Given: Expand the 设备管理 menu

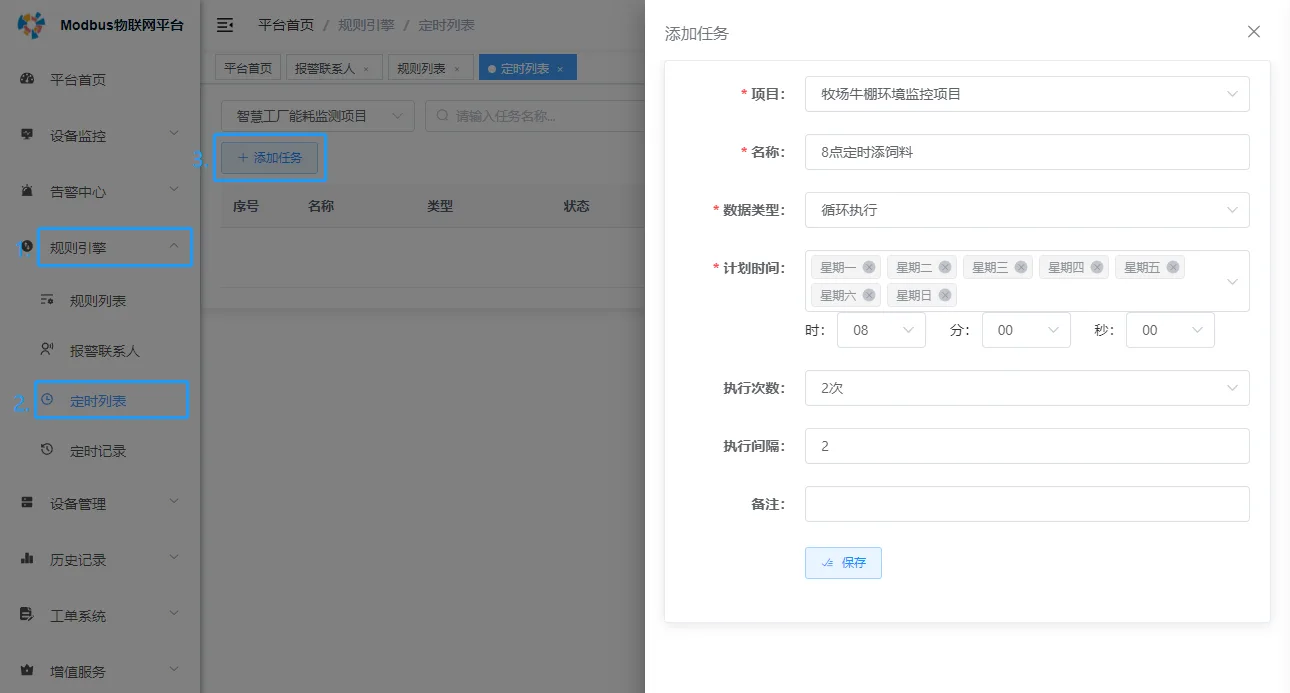Looking at the screenshot, I should click(174, 503).
